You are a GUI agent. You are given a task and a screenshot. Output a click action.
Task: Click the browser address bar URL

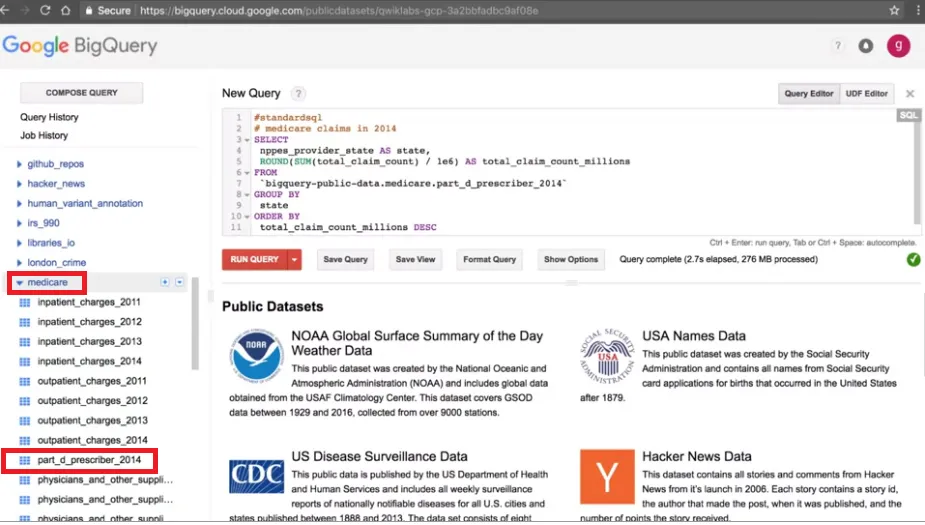(339, 11)
